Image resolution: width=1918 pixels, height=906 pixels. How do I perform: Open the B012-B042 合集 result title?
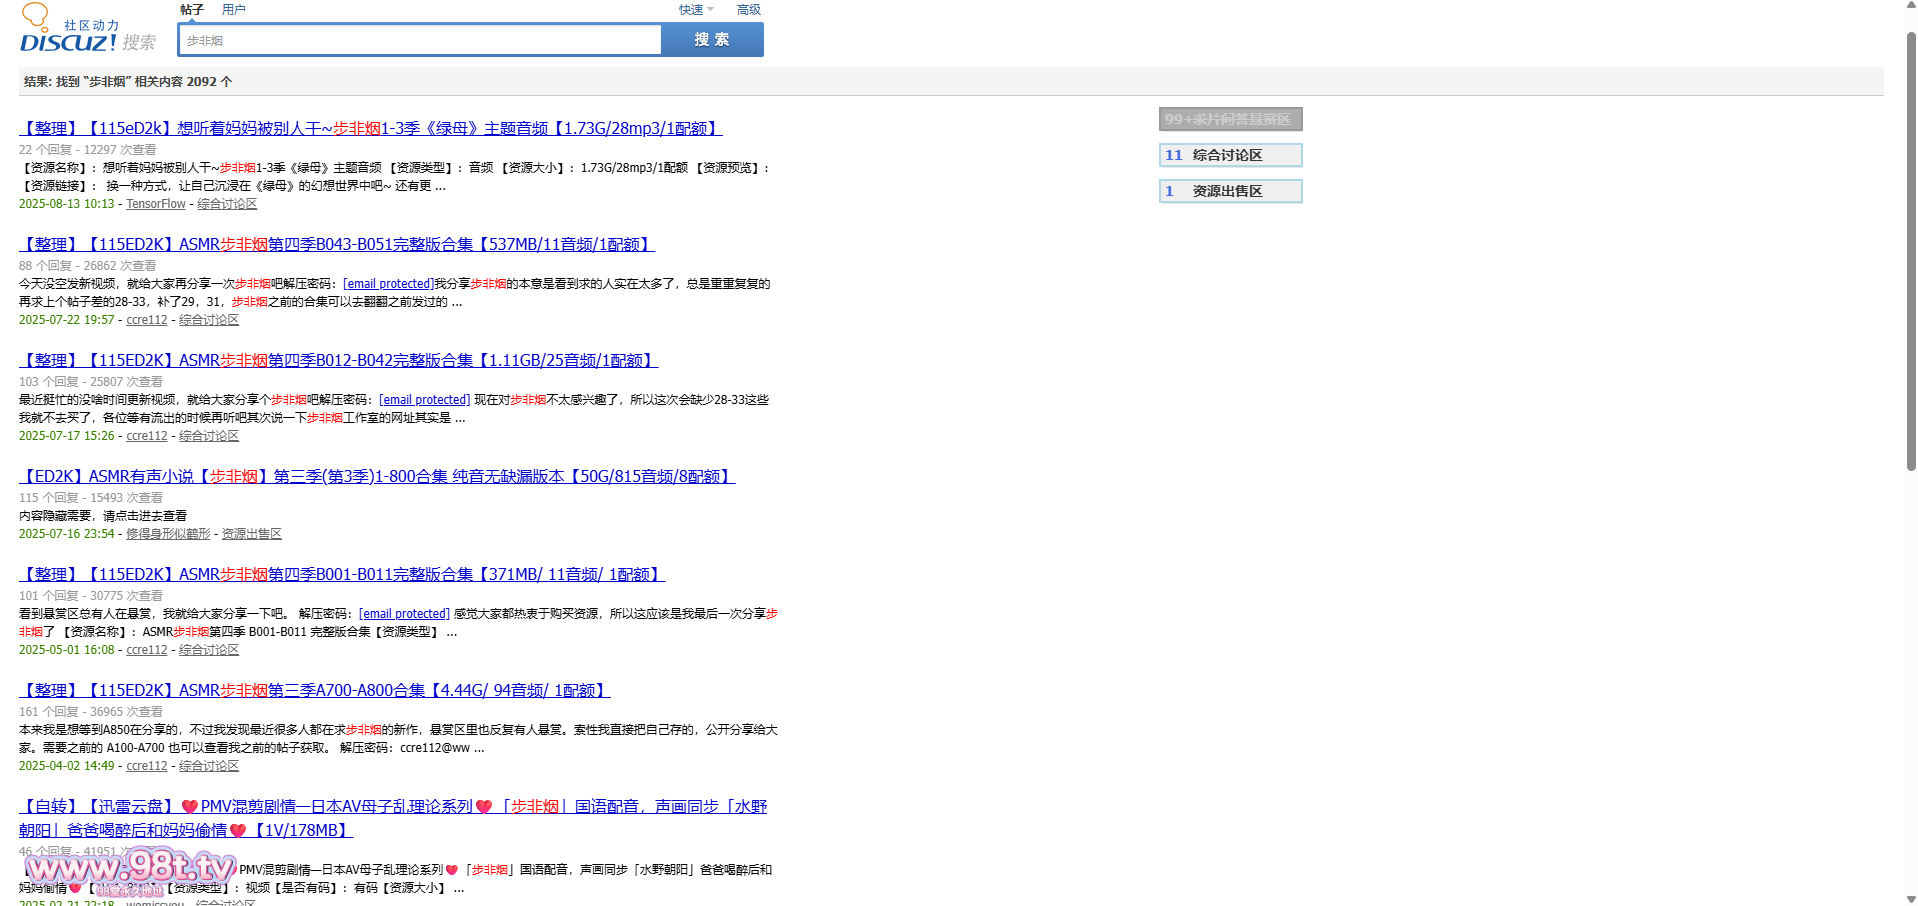[x=338, y=361]
